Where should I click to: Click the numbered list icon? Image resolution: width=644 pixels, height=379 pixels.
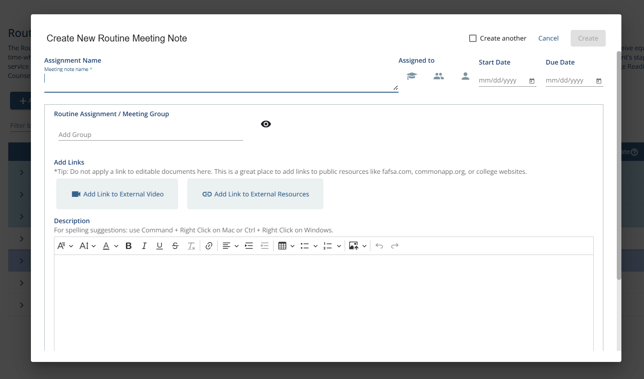(327, 246)
